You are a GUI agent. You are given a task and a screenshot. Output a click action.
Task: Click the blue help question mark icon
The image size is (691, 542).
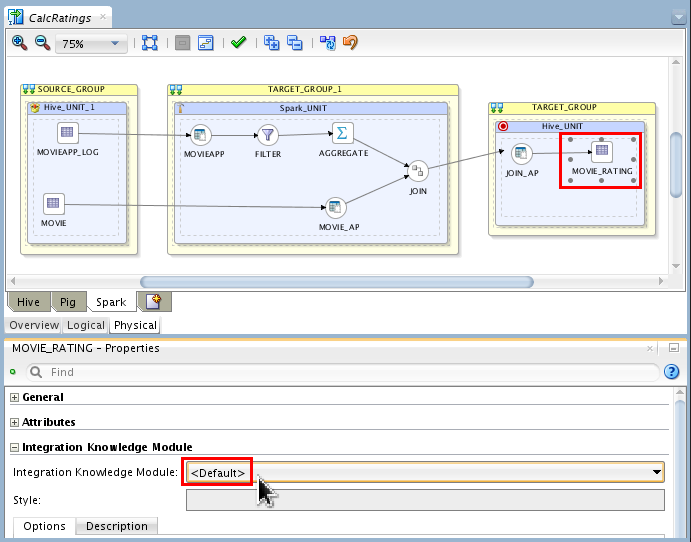(x=672, y=372)
